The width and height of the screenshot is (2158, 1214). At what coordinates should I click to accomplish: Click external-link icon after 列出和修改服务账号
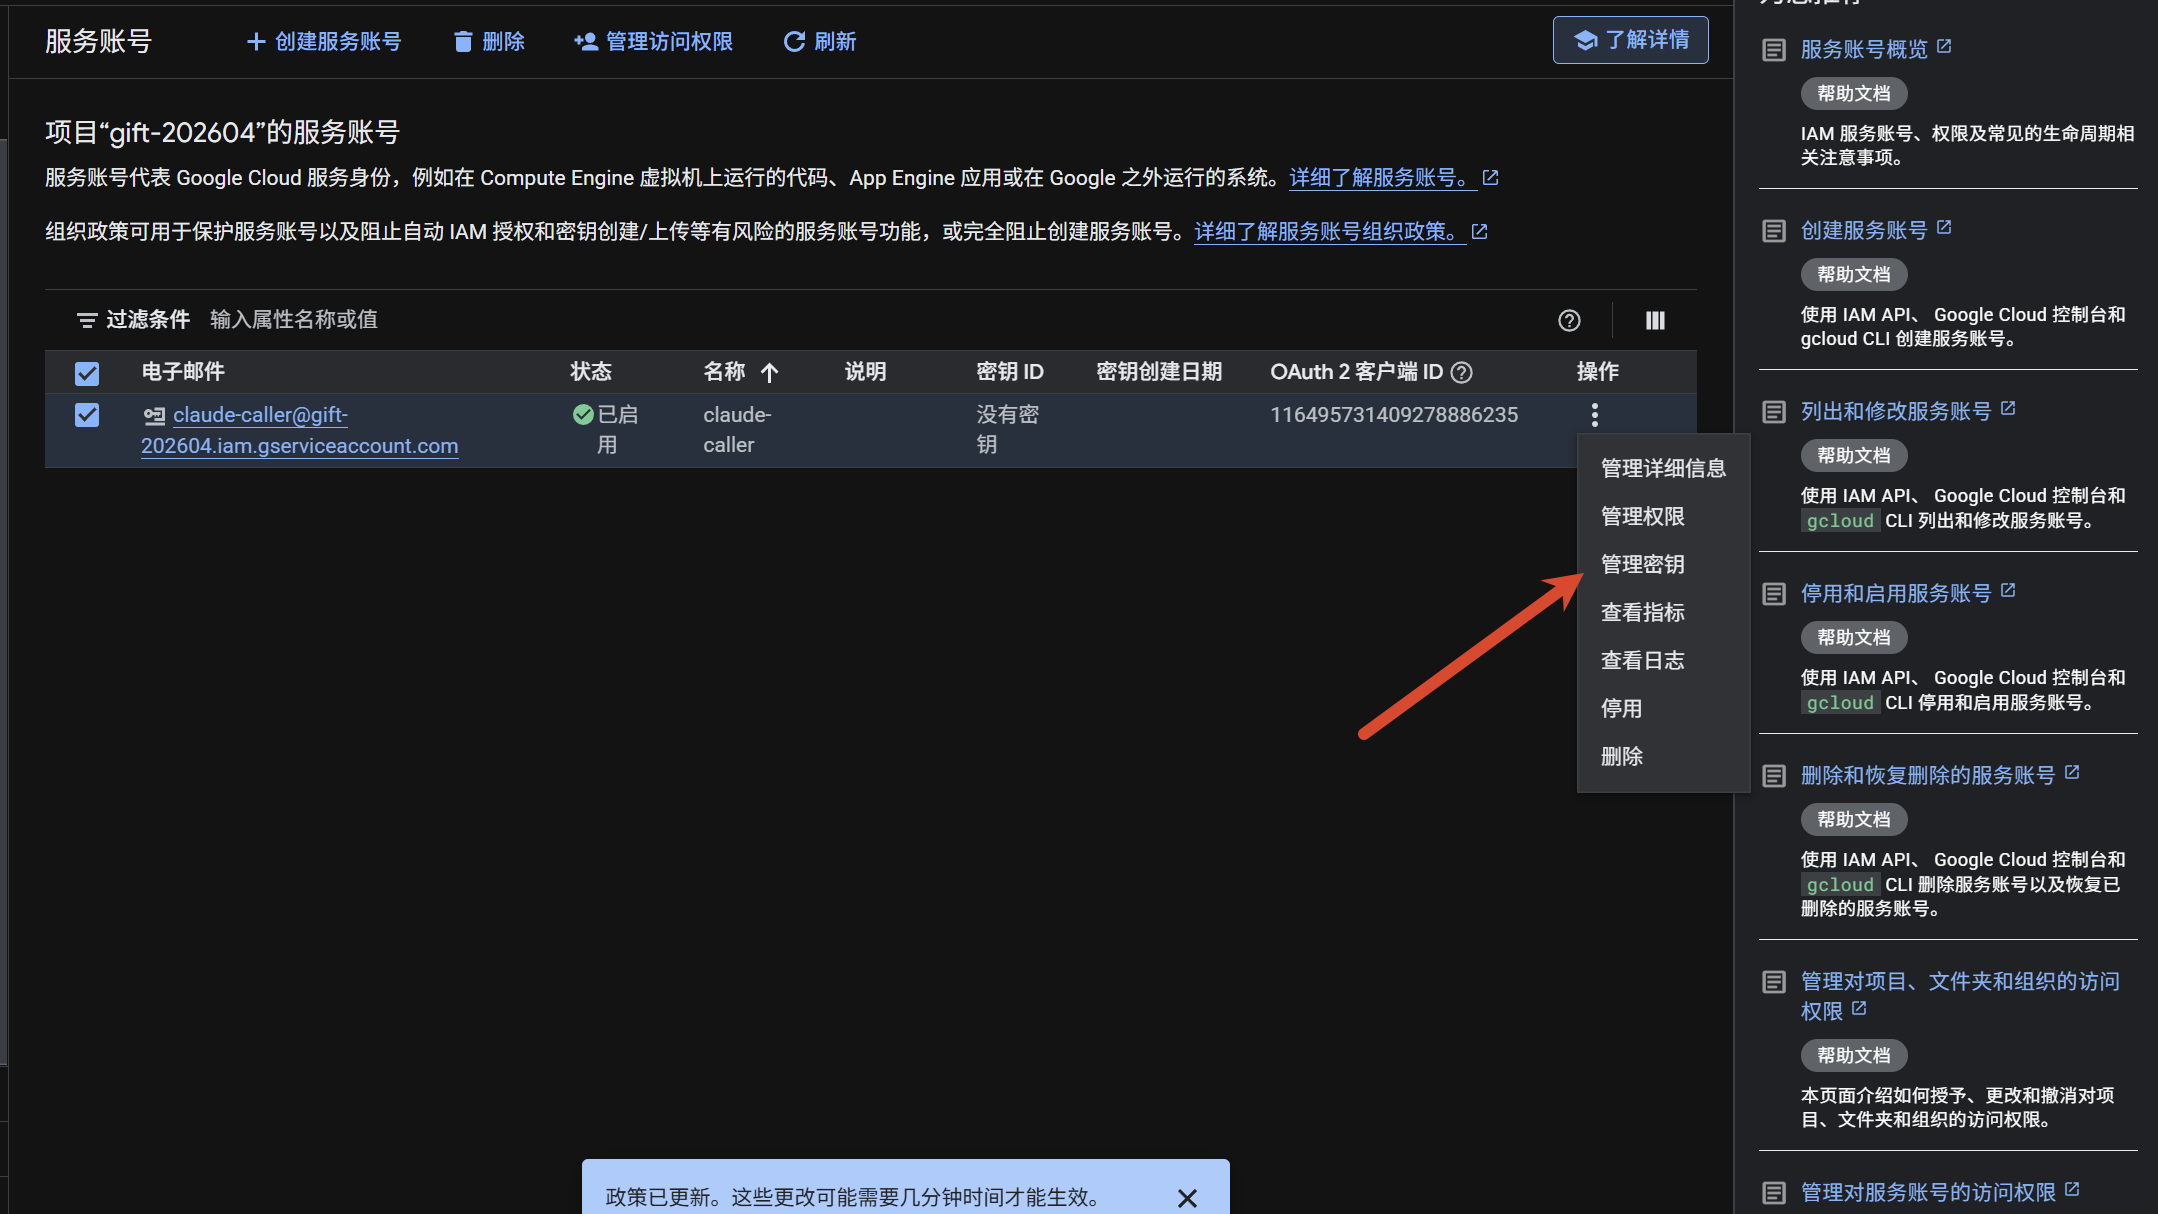(2008, 408)
